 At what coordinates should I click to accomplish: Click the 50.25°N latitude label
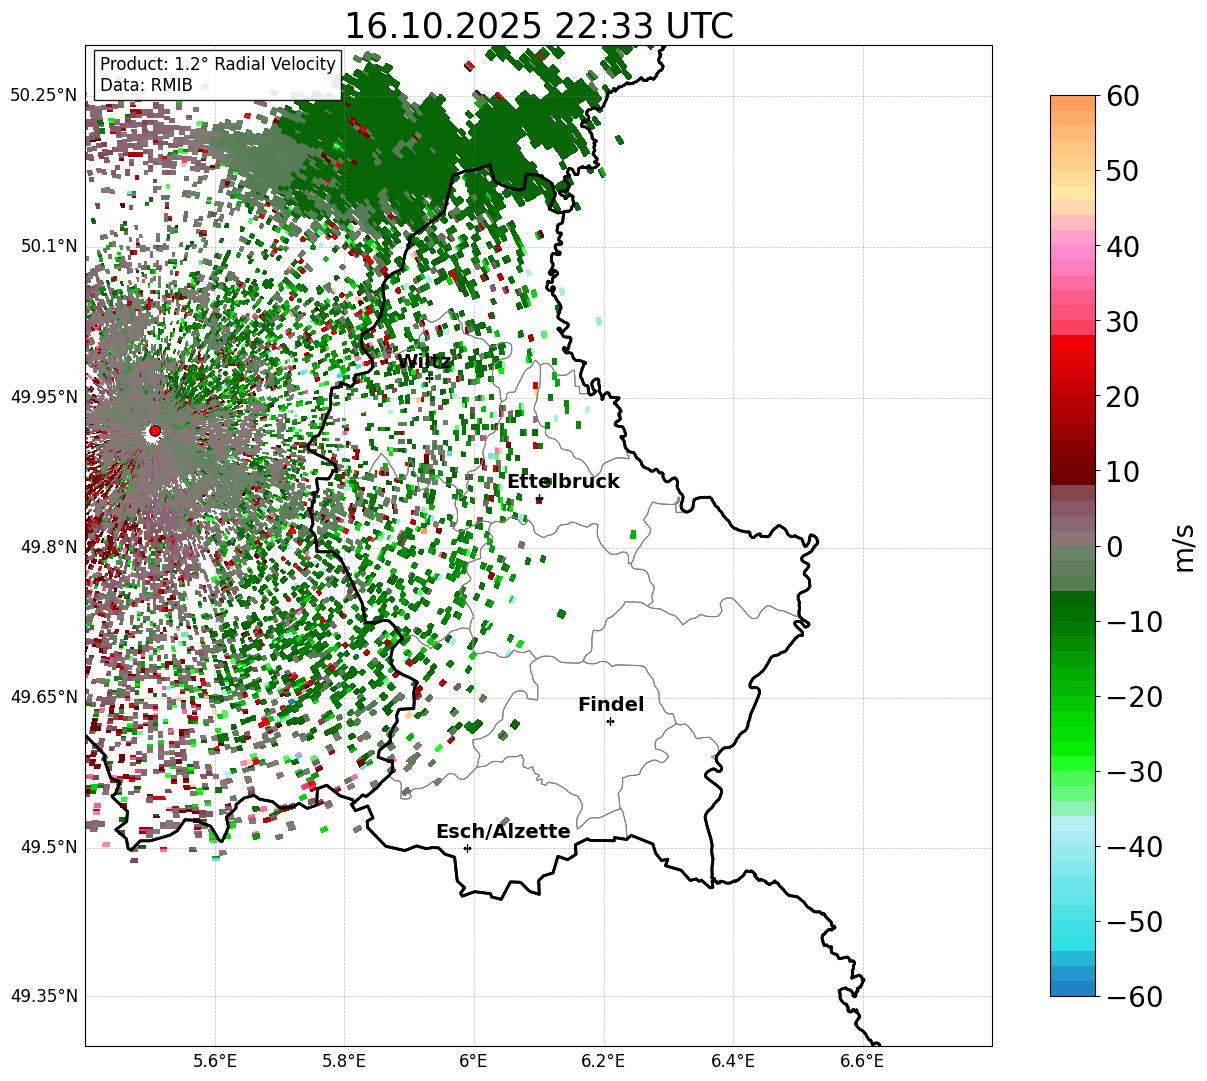43,95
